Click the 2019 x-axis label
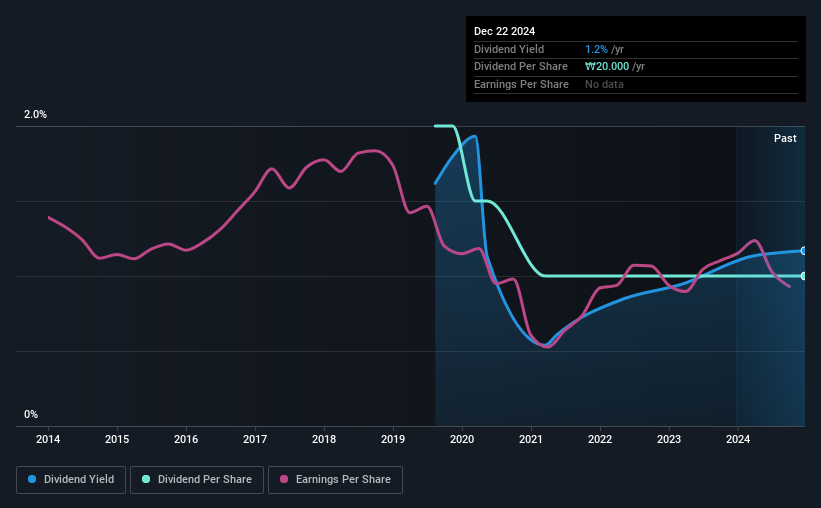This screenshot has width=821, height=508. 393,439
